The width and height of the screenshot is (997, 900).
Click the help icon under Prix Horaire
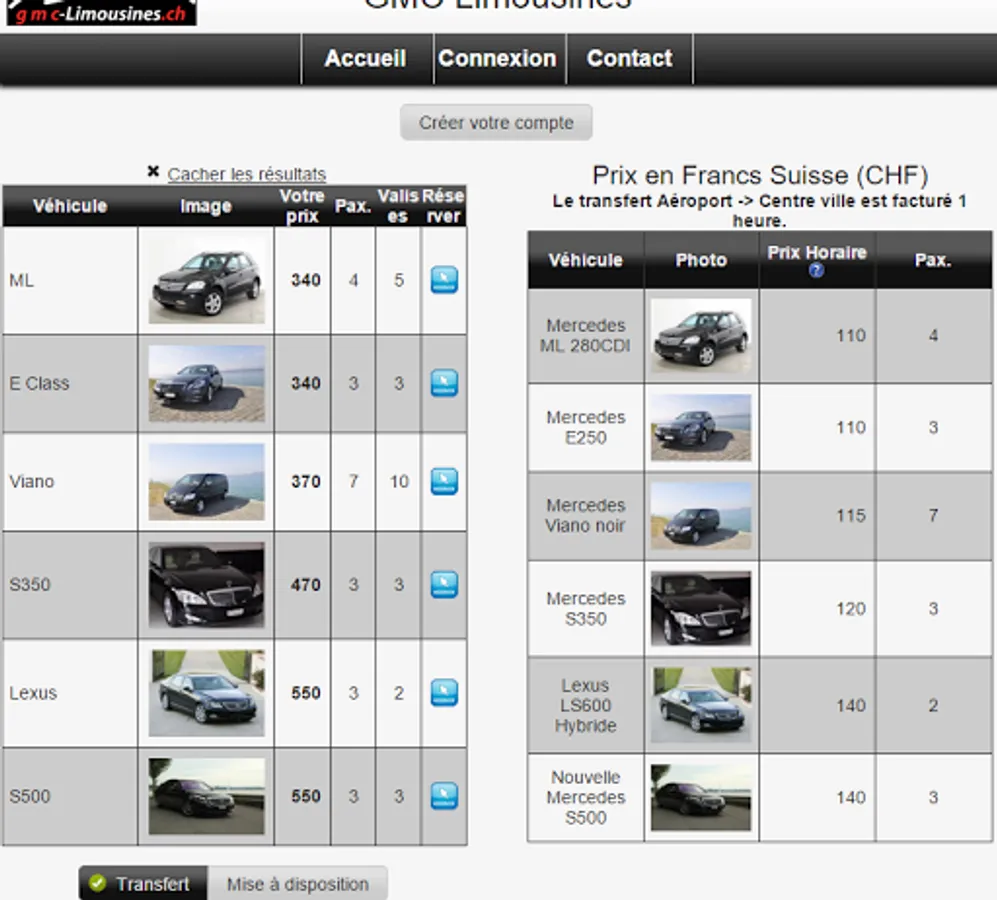(816, 270)
